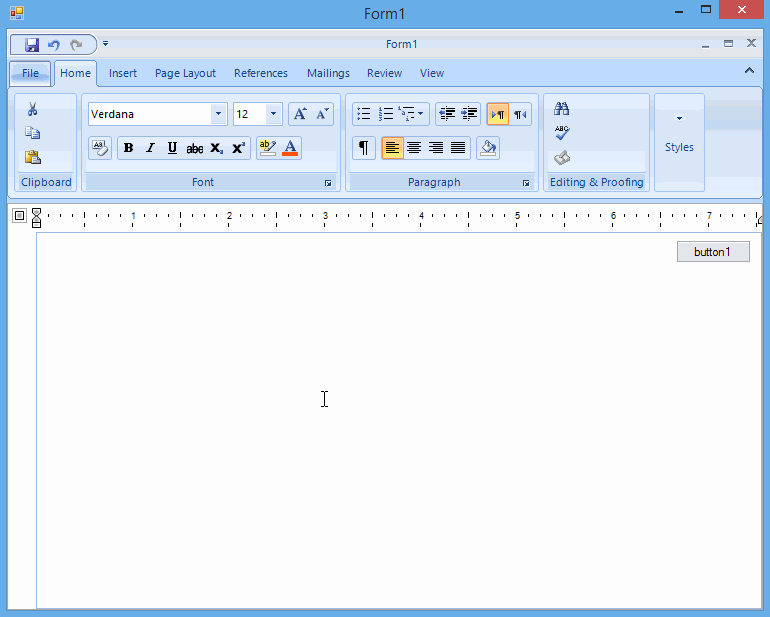770x617 pixels.
Task: Switch to the Insert tab
Action: (x=123, y=73)
